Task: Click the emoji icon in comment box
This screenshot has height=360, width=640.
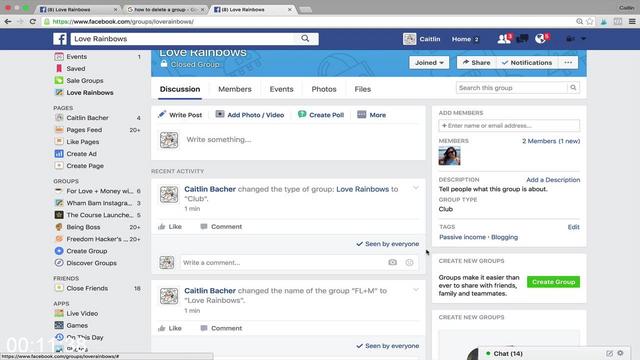Action: coord(409,262)
